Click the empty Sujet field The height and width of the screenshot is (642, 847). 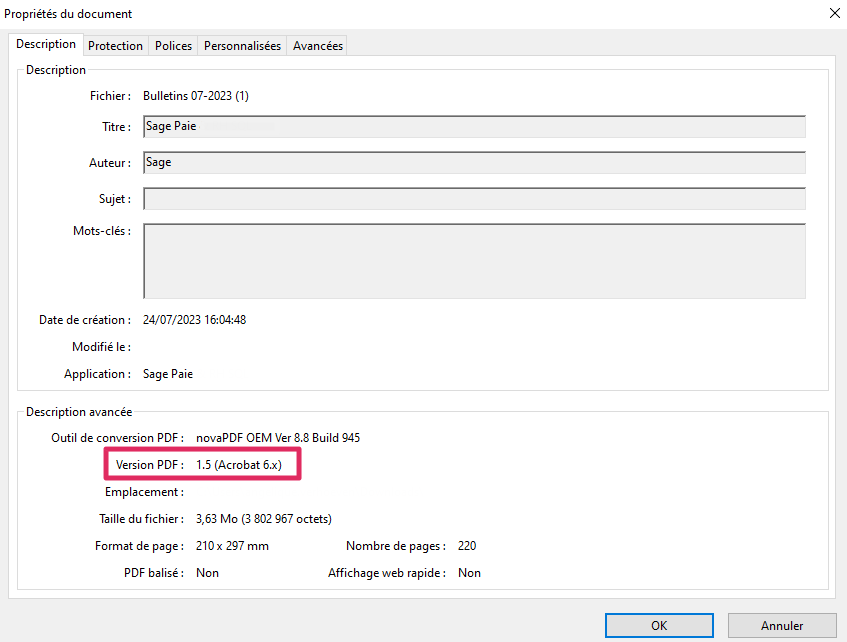click(474, 199)
